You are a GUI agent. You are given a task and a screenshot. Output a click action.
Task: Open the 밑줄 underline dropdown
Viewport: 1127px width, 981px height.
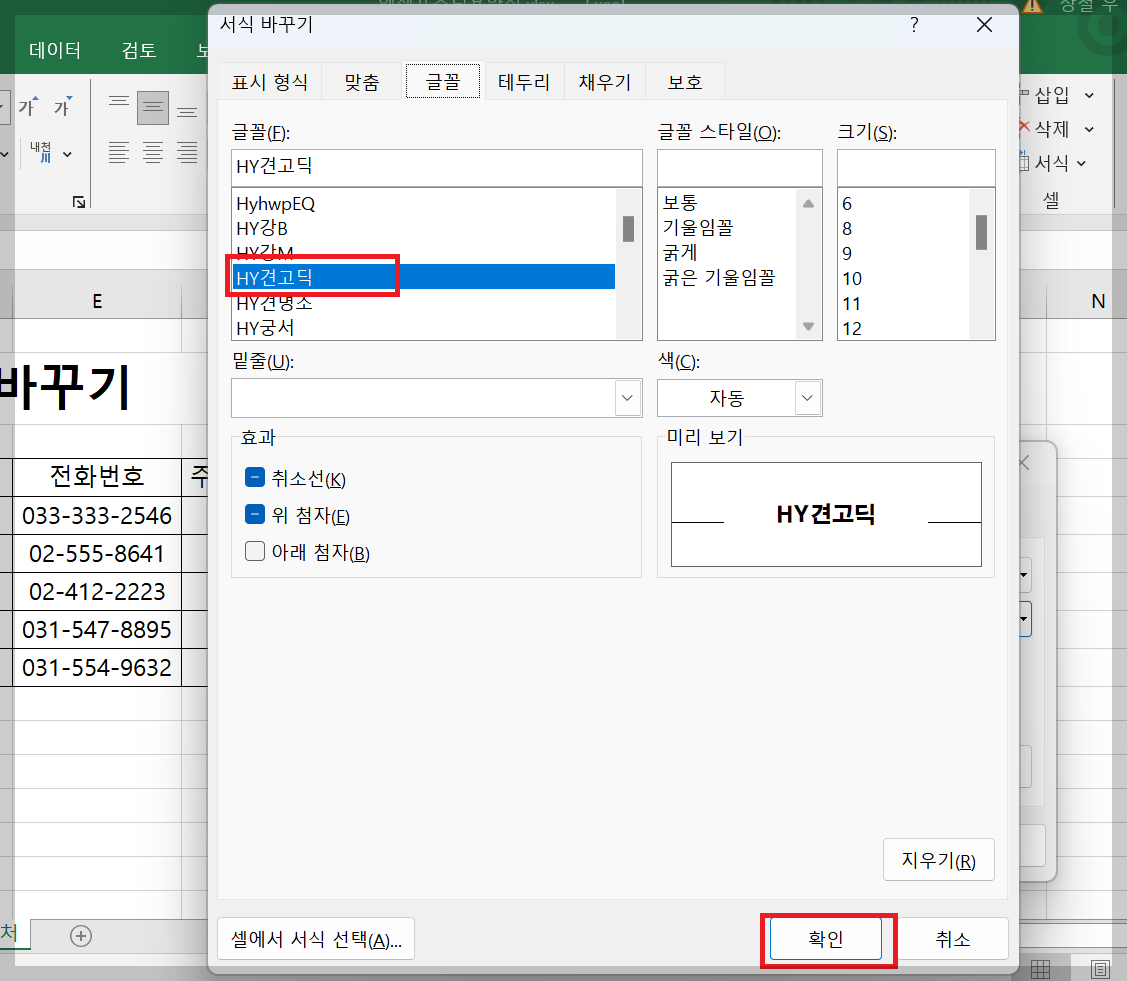627,398
